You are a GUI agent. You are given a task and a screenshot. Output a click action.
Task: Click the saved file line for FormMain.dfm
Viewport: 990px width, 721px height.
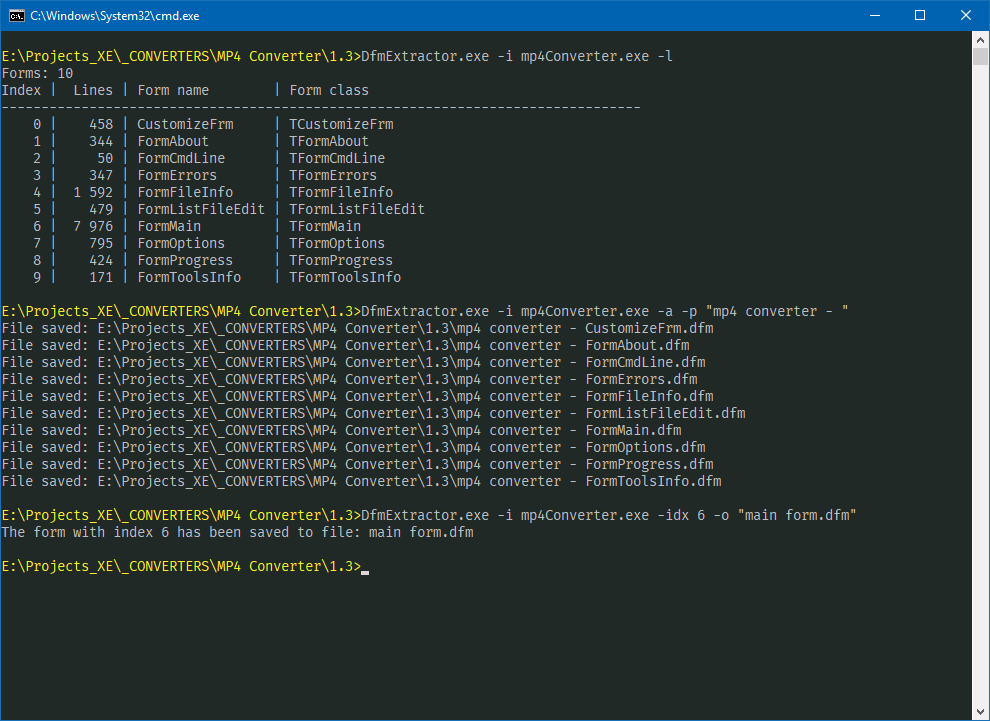click(x=342, y=431)
